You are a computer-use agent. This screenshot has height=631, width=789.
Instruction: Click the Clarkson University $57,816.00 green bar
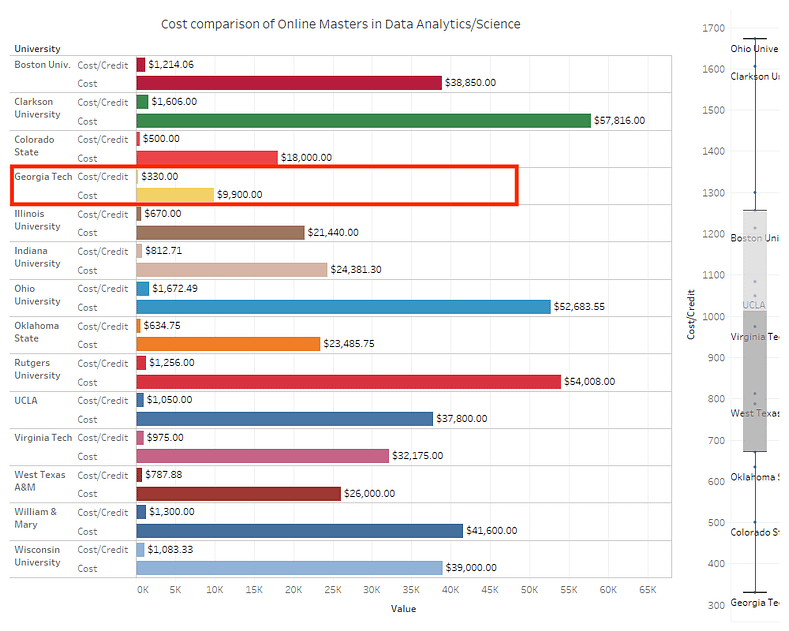(x=363, y=121)
